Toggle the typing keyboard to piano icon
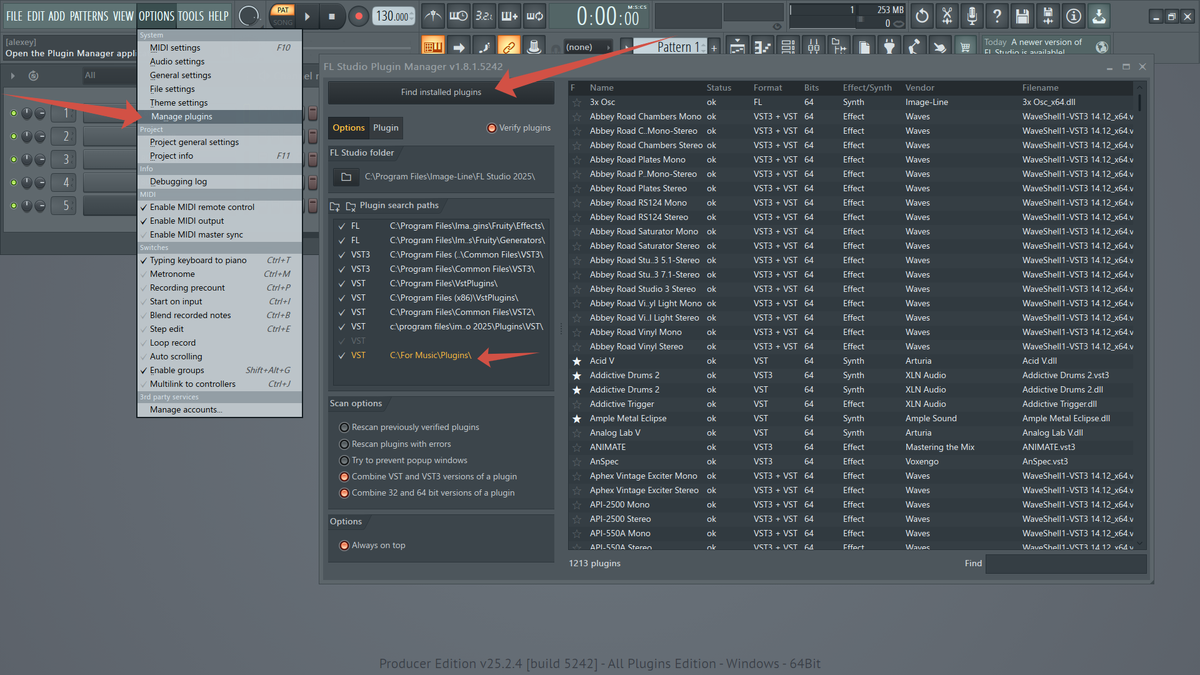Screen dimensions: 1200x675 433,47
